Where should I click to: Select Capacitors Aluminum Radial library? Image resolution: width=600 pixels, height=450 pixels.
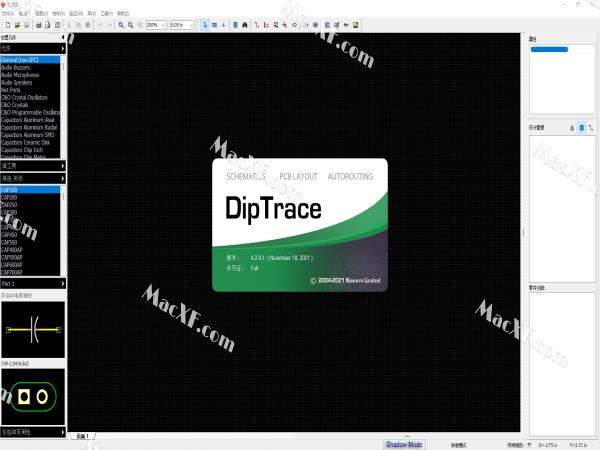pyautogui.click(x=30, y=127)
